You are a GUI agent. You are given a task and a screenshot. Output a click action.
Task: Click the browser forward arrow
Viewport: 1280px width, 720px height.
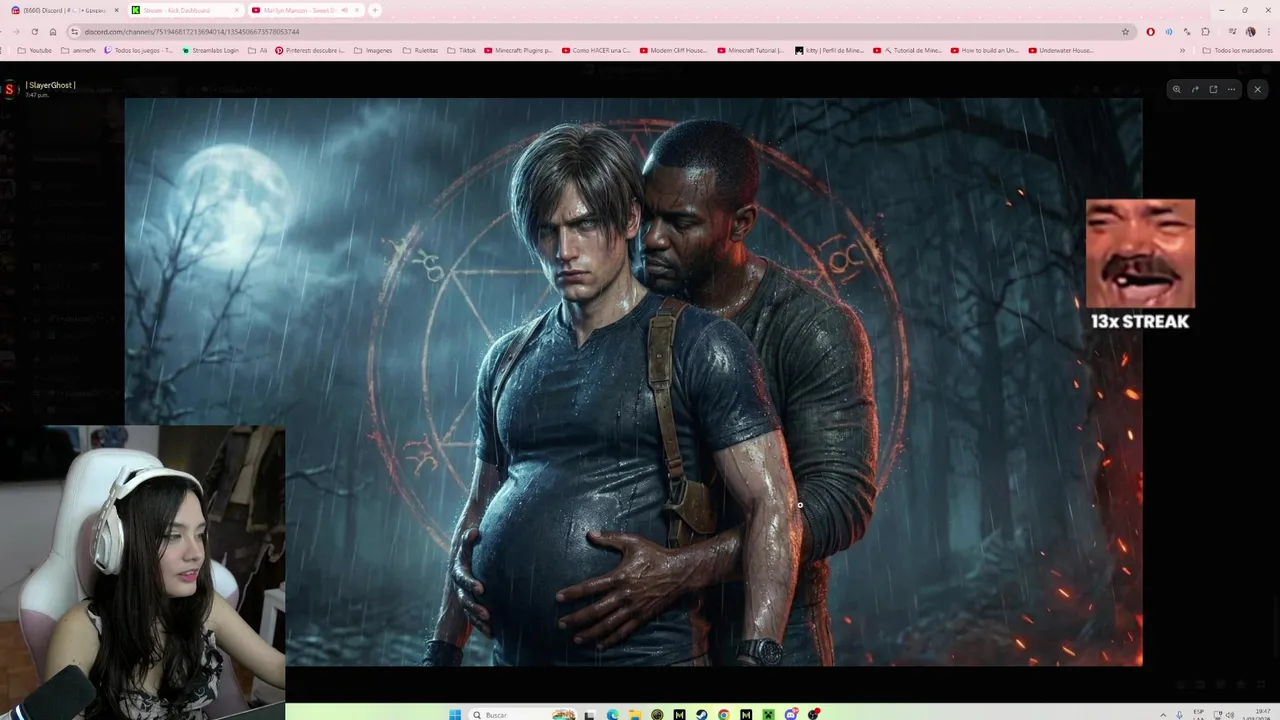[17, 32]
